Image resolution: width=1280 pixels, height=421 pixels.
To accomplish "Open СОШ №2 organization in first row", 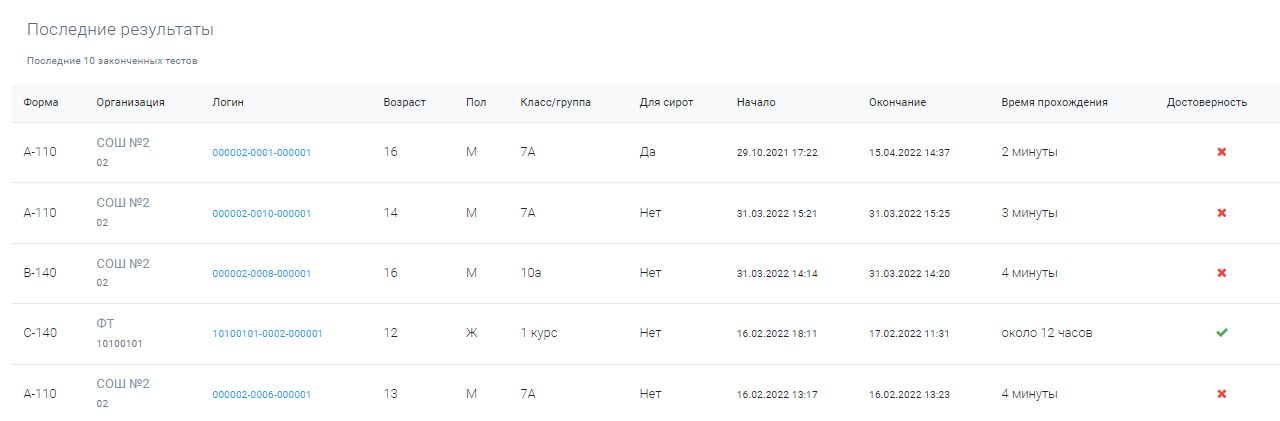I will pos(123,142).
